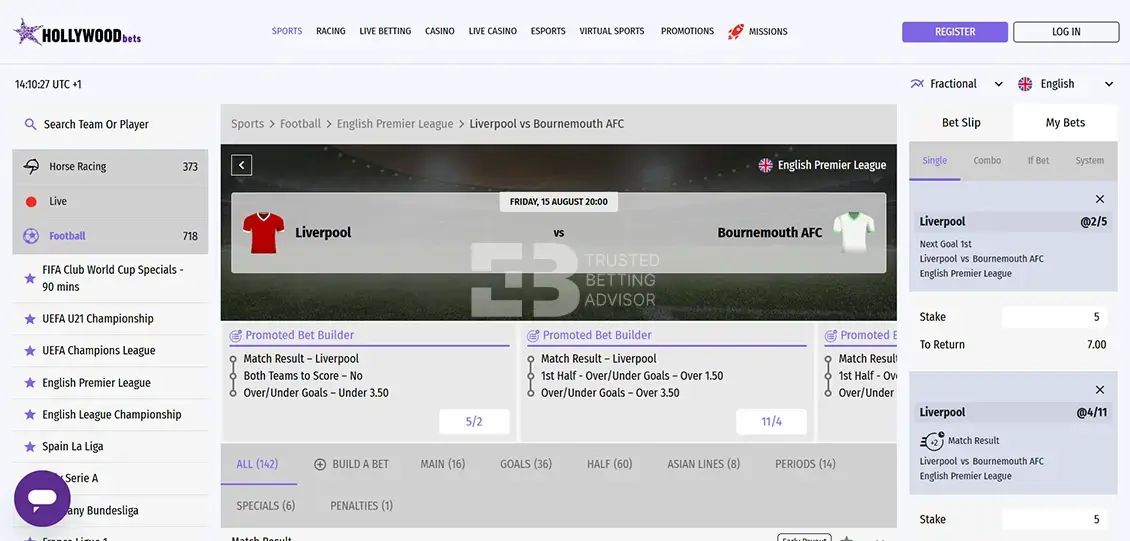Click the red Liverpool jersey icon
This screenshot has width=1130, height=541.
(x=262, y=232)
